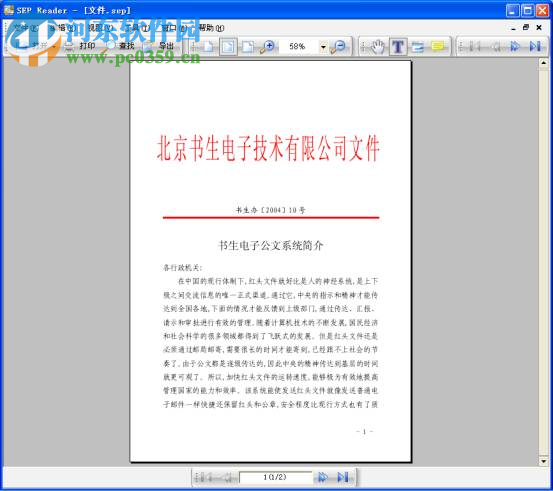Click the page number -1- in footer
The height and width of the screenshot is (491, 553).
click(x=365, y=431)
